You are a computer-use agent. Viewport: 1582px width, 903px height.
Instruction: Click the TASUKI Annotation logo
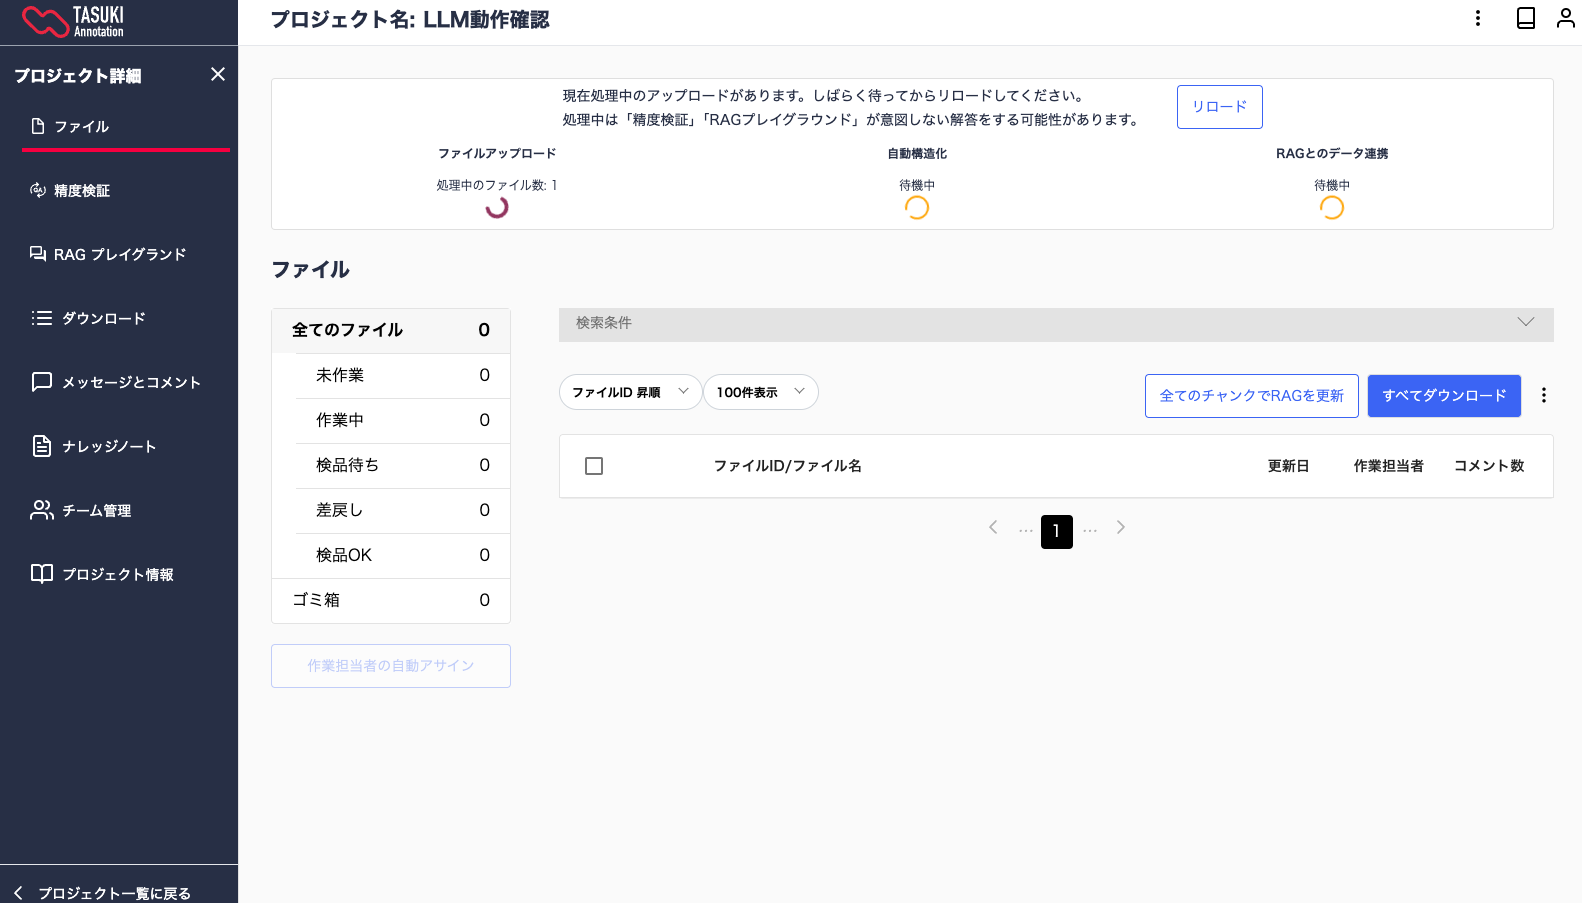click(x=73, y=21)
